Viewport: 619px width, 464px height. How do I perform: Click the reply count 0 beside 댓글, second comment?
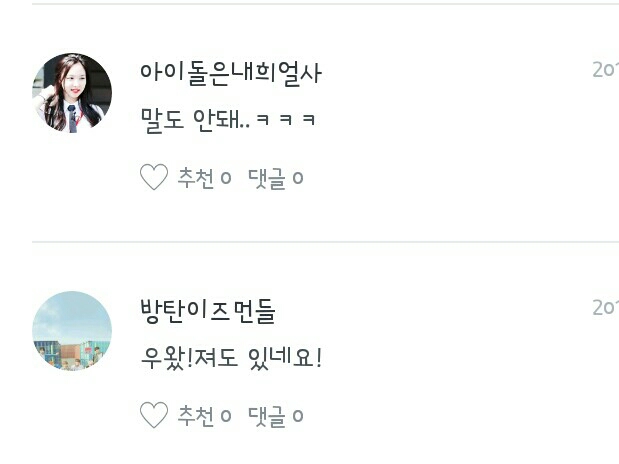[x=298, y=416]
